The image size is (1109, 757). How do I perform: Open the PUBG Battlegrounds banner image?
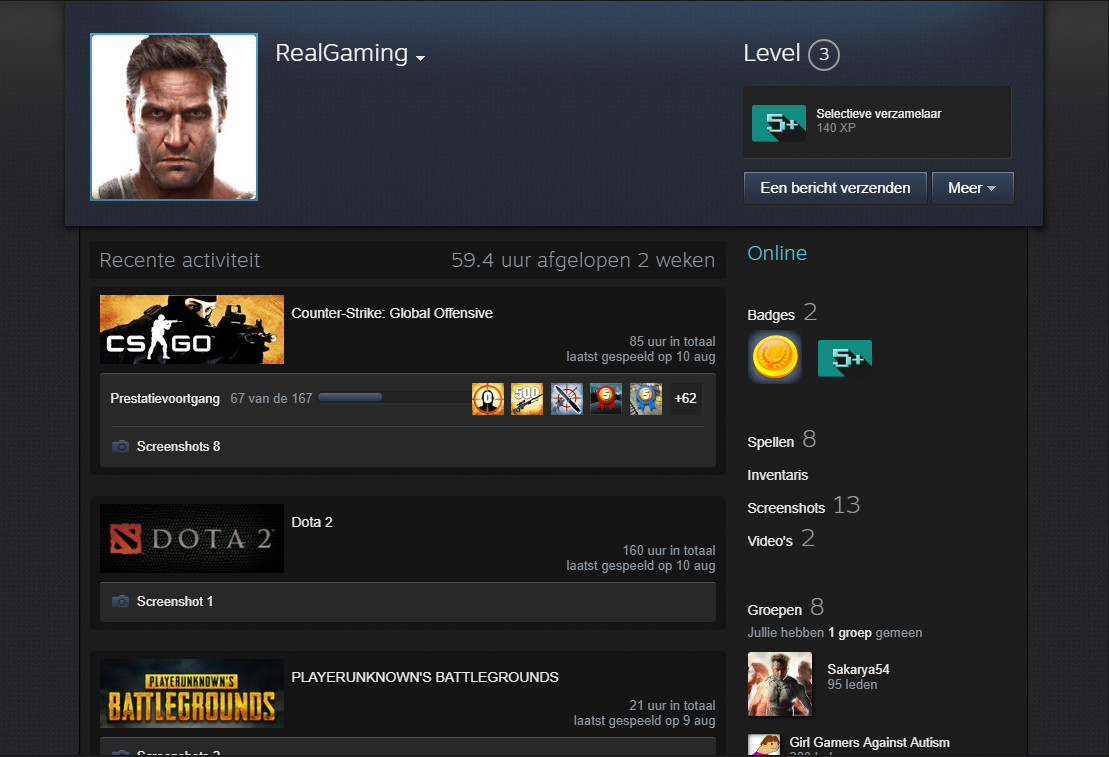[192, 693]
